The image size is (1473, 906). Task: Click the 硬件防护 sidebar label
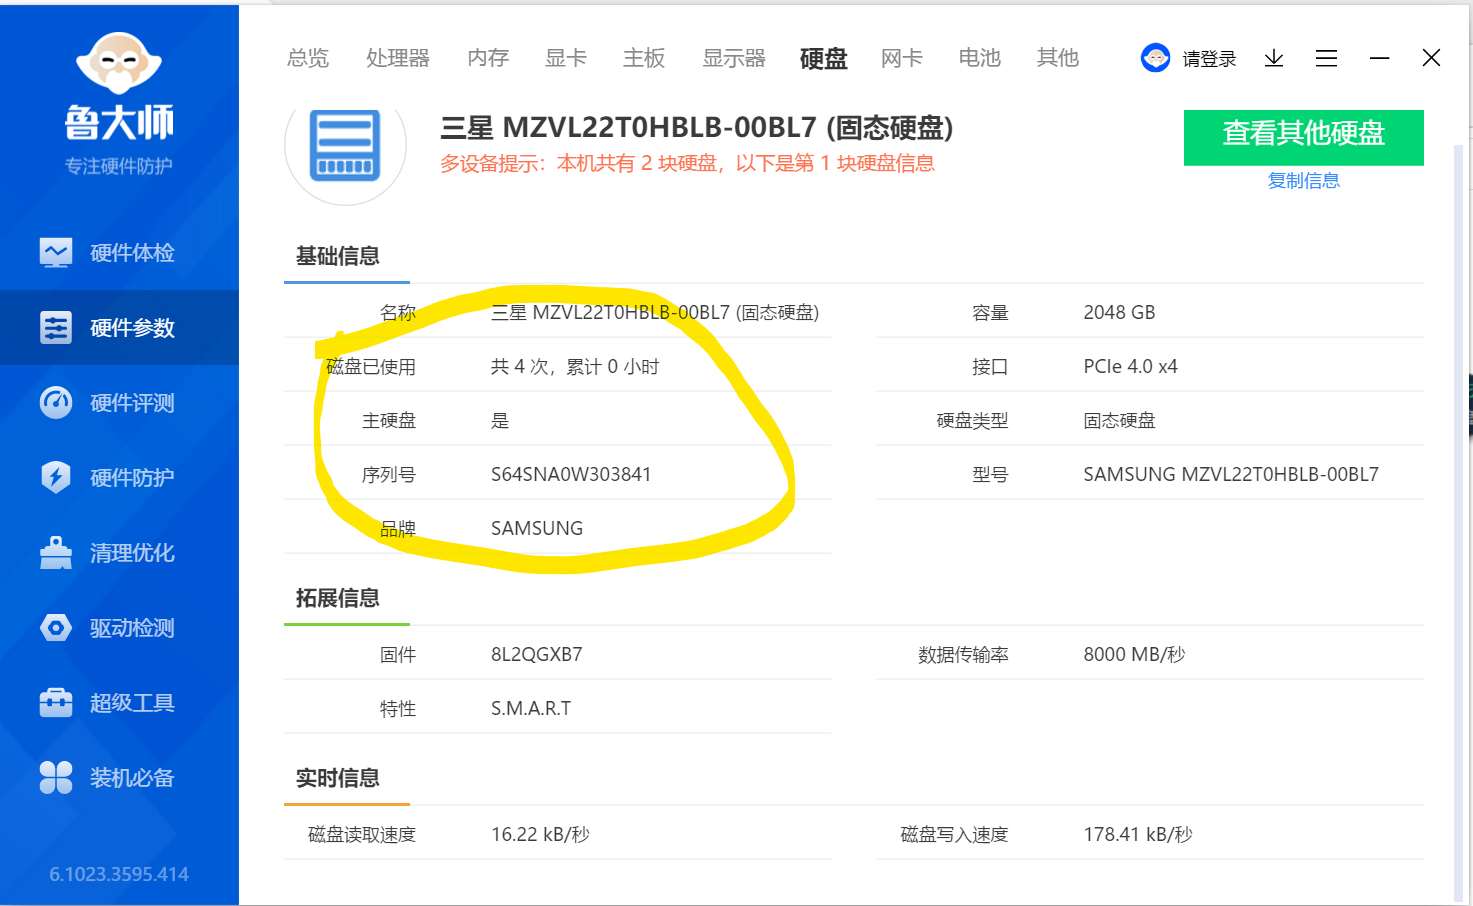[x=132, y=477]
